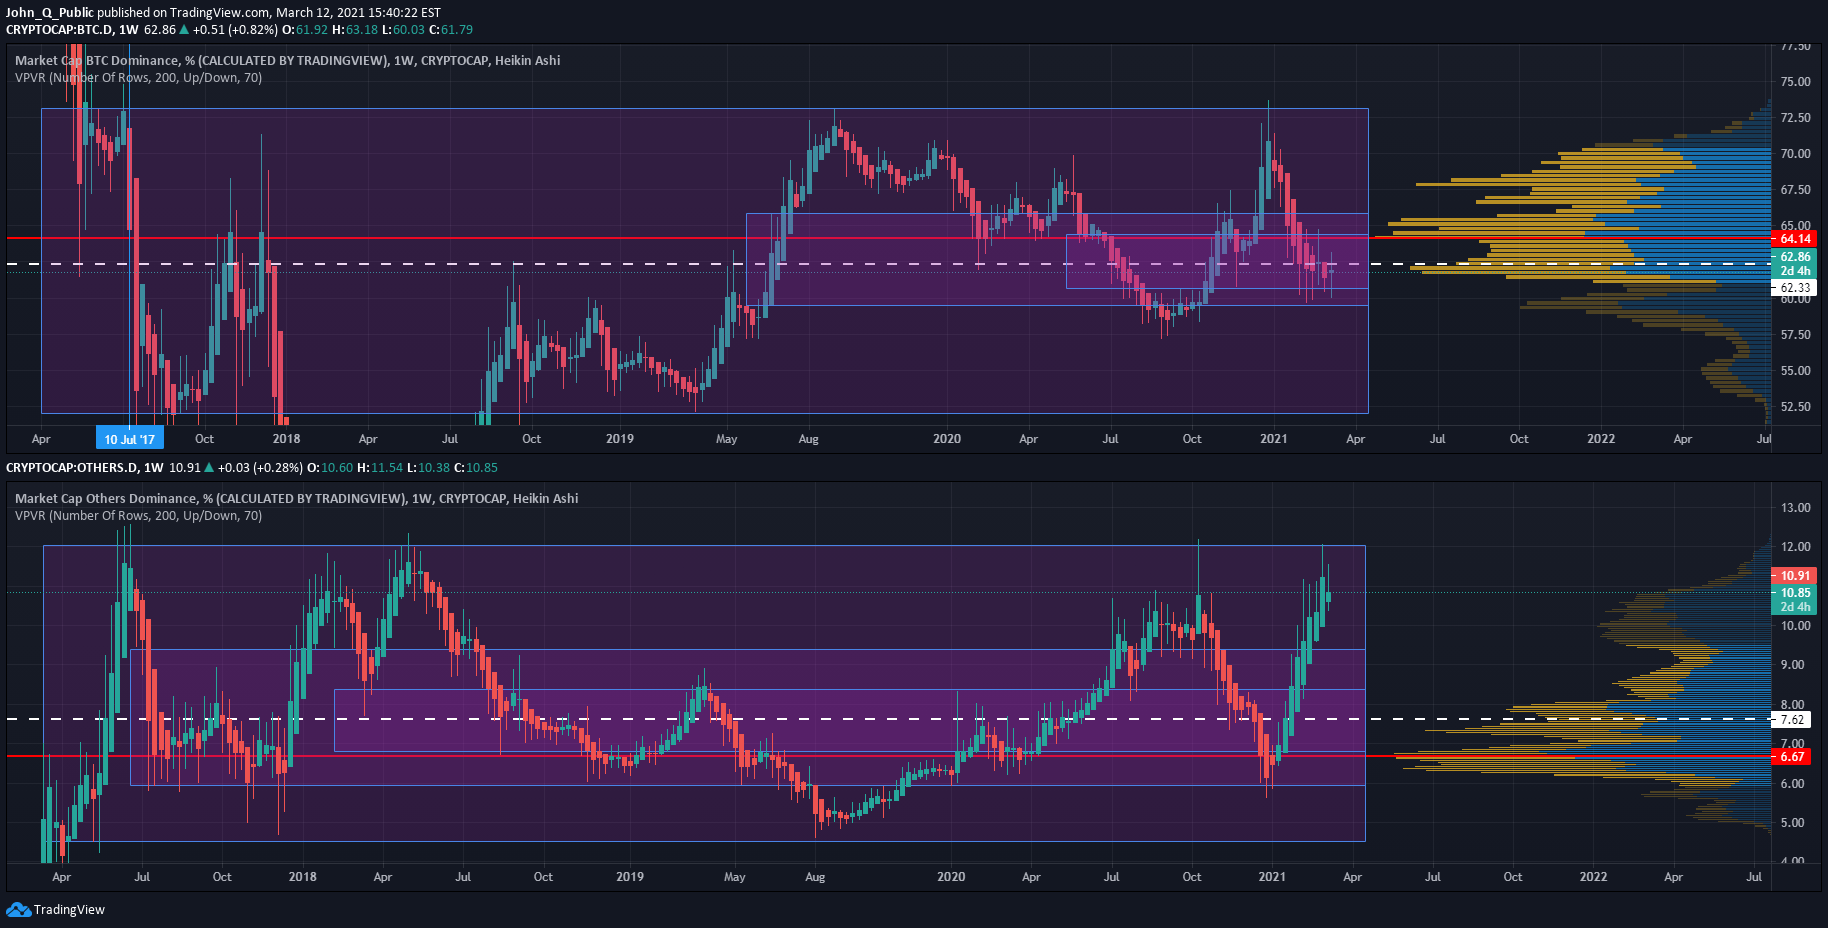The width and height of the screenshot is (1828, 928).
Task: Click the 7.62 dashed line price label
Action: click(x=1793, y=719)
